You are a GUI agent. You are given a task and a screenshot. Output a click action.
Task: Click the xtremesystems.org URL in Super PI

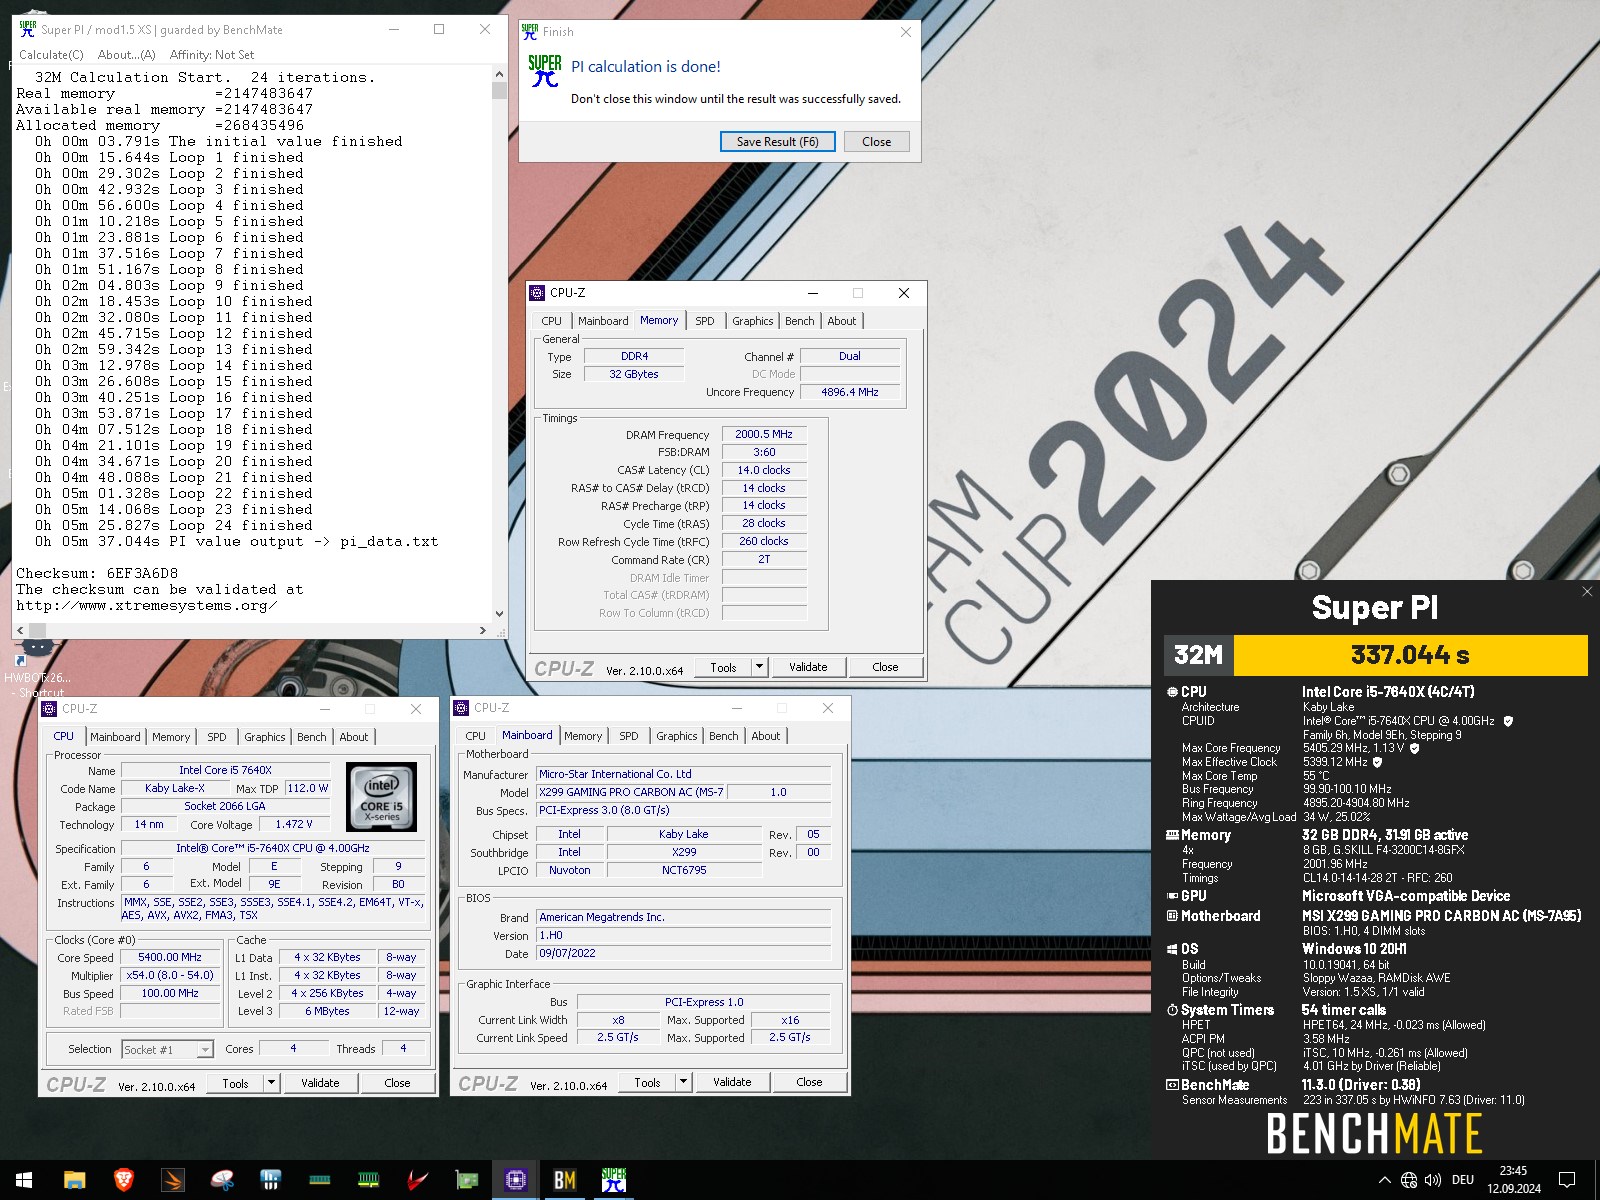[x=147, y=605]
